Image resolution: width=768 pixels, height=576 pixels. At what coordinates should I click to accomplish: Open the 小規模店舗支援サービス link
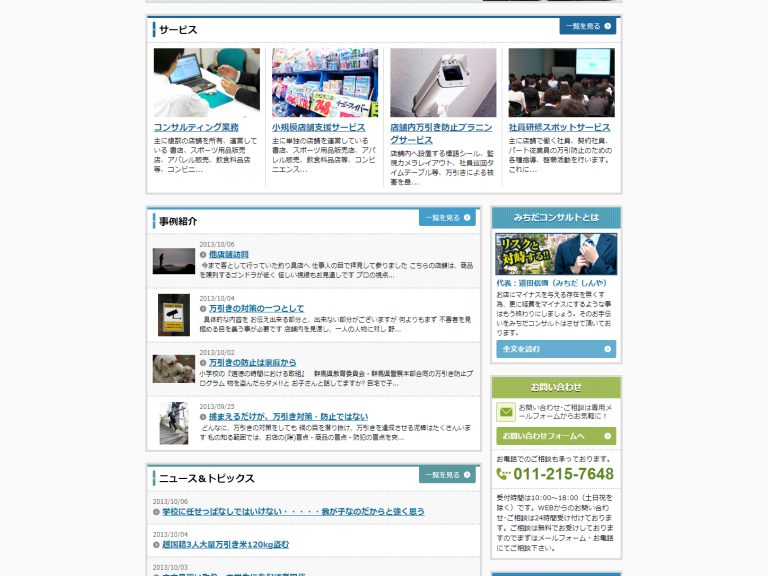coord(319,128)
